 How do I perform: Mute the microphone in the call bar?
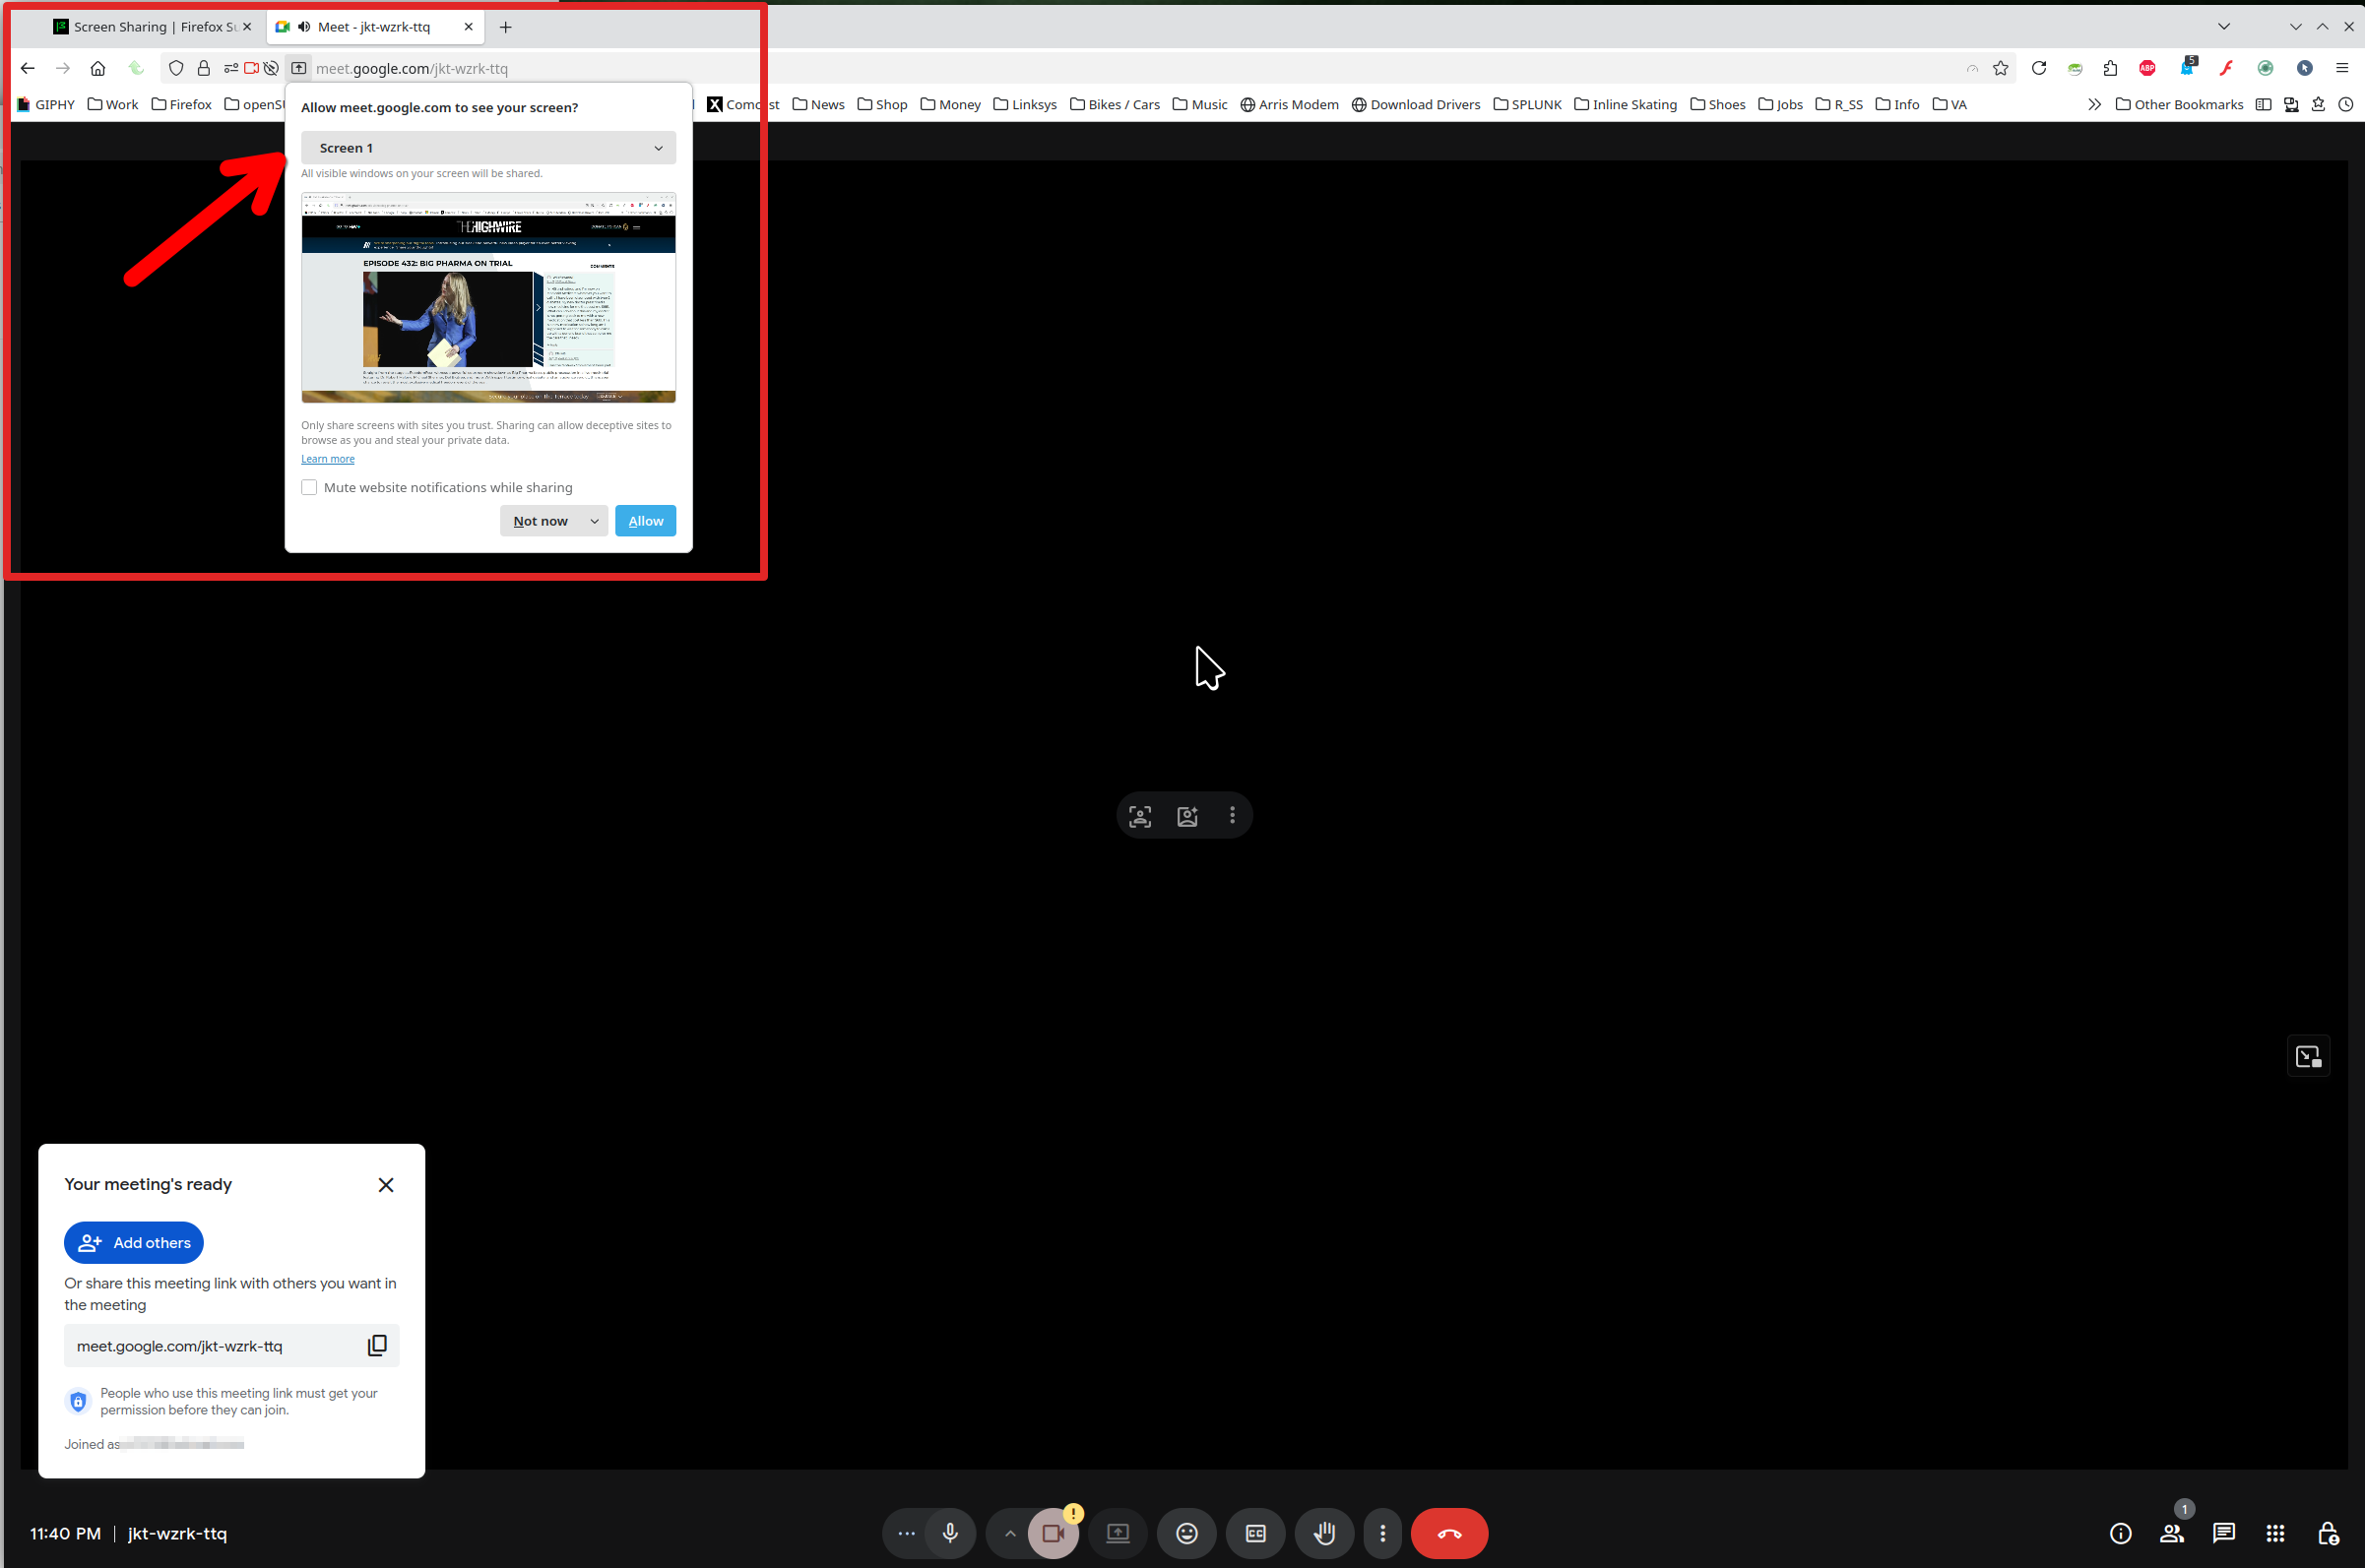(x=950, y=1533)
